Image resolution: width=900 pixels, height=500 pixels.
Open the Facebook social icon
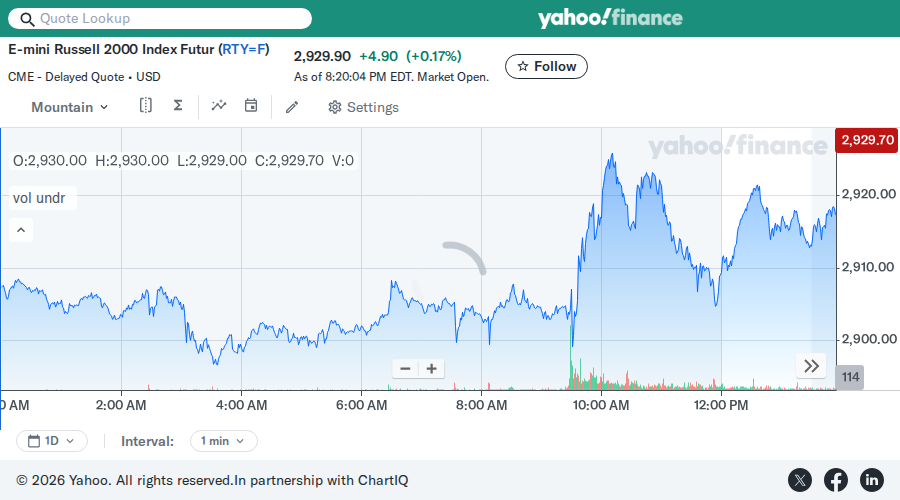(836, 480)
